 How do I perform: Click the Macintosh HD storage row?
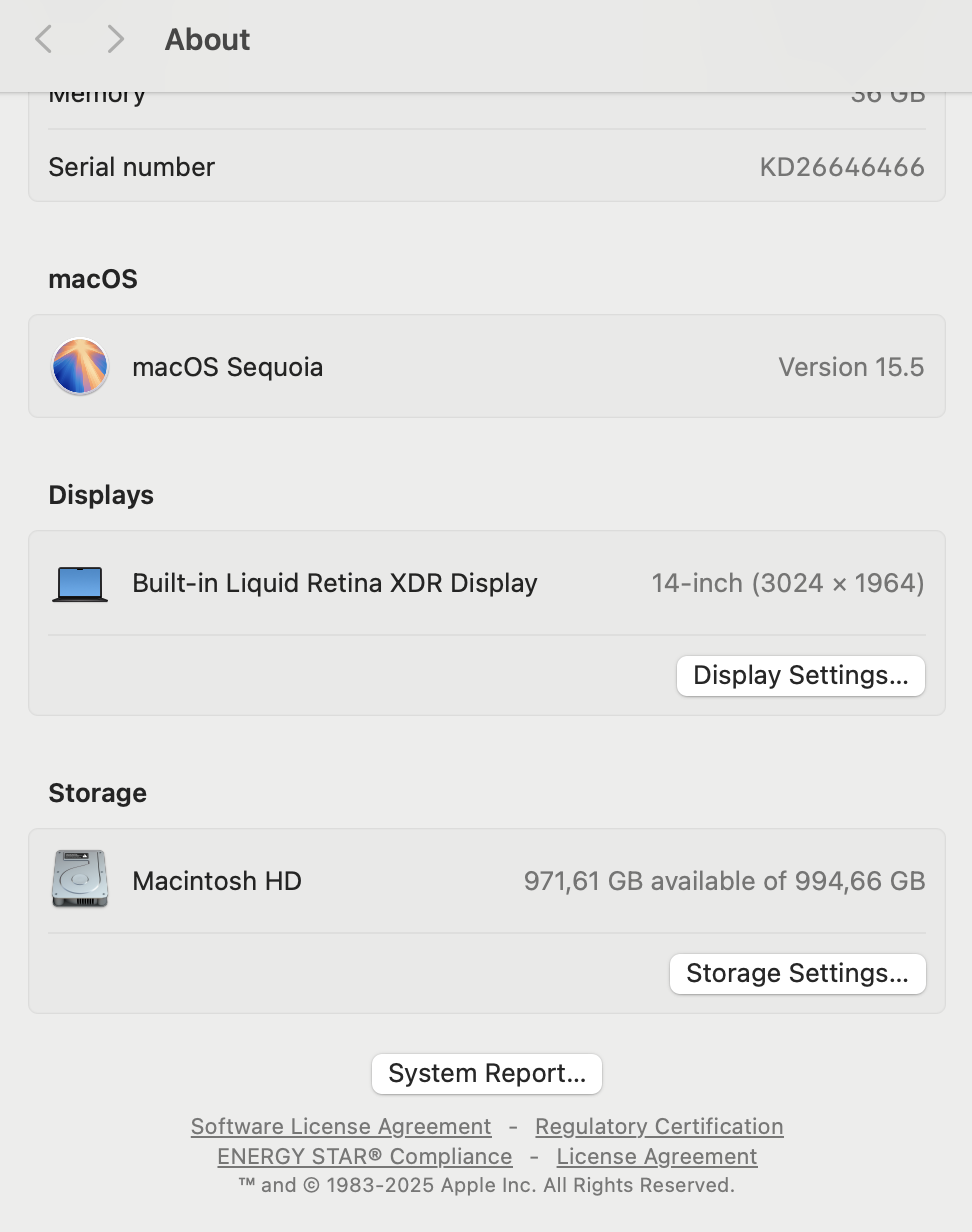point(486,880)
